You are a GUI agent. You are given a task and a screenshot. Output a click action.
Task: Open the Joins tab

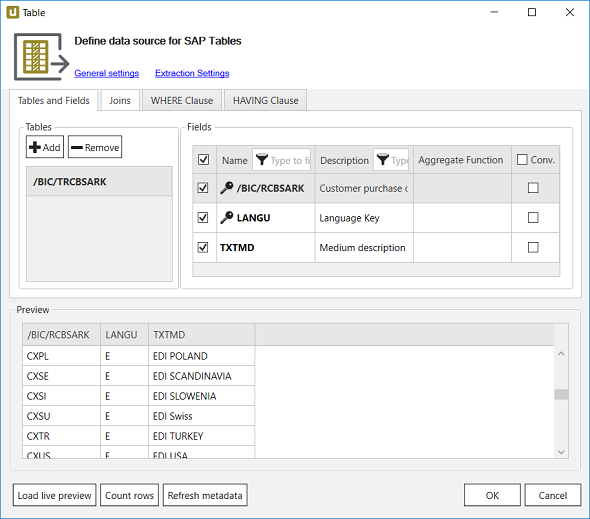tap(120, 100)
